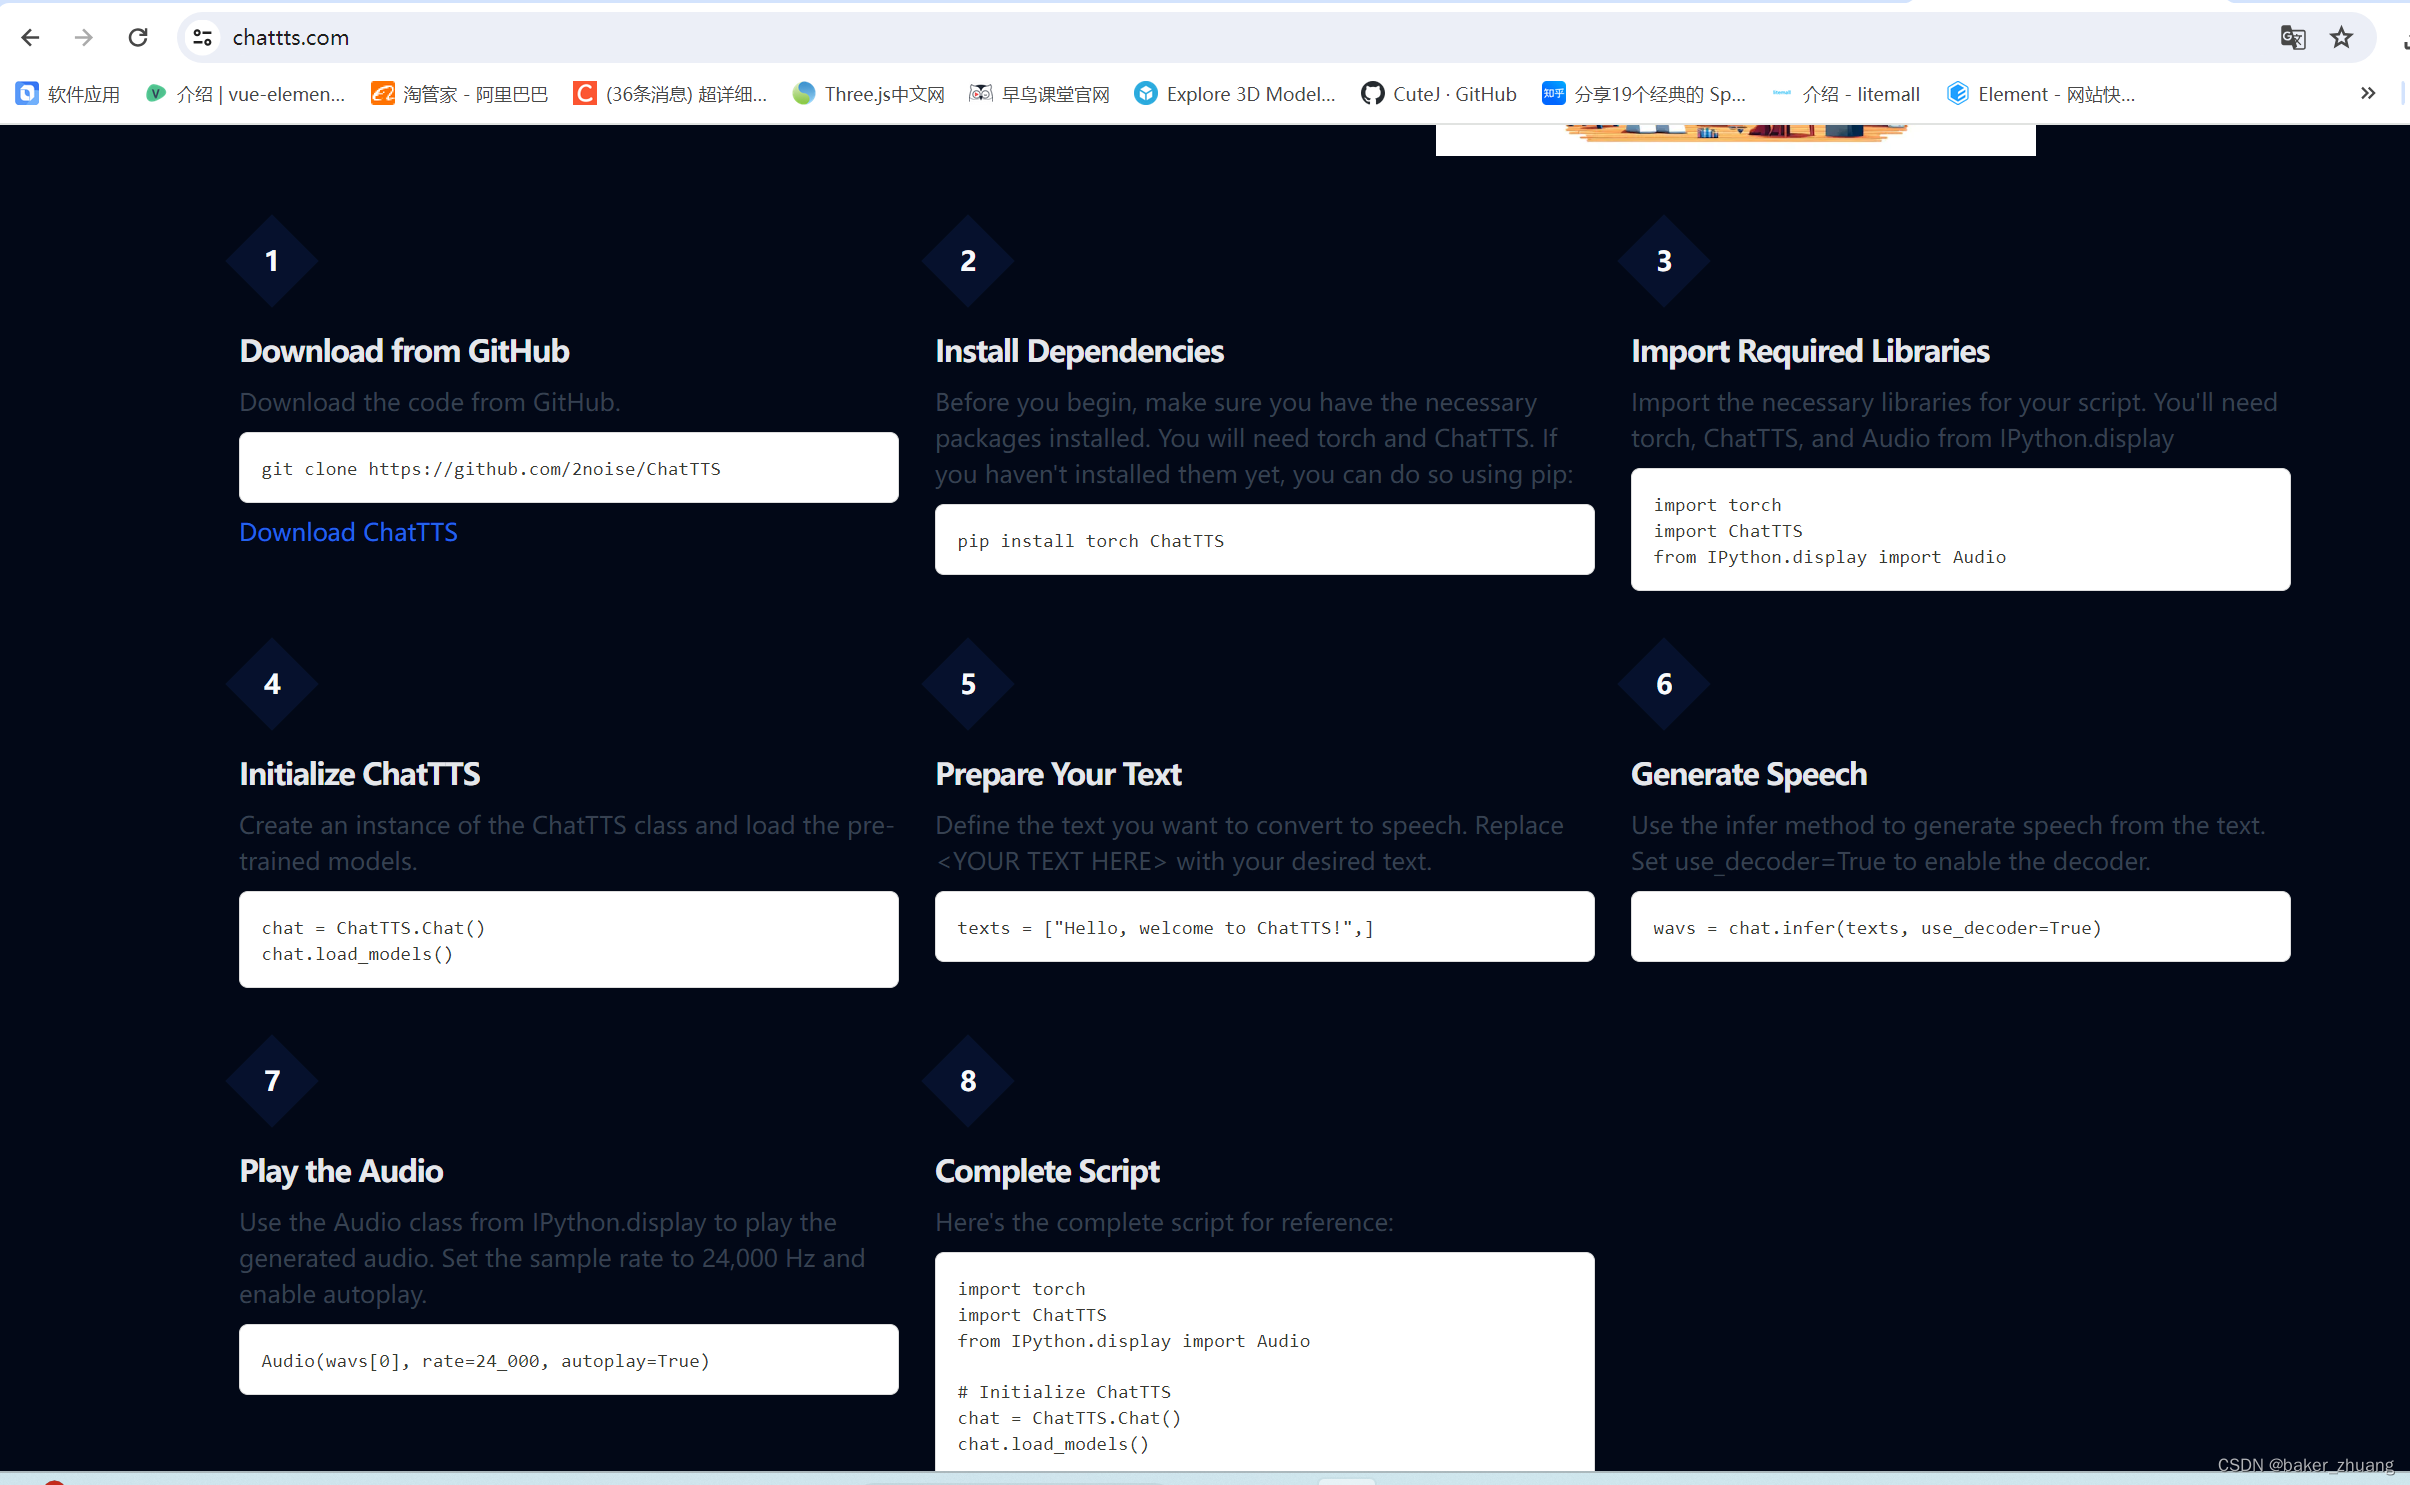Click the browser forward arrow
This screenshot has width=2410, height=1485.
coord(84,38)
